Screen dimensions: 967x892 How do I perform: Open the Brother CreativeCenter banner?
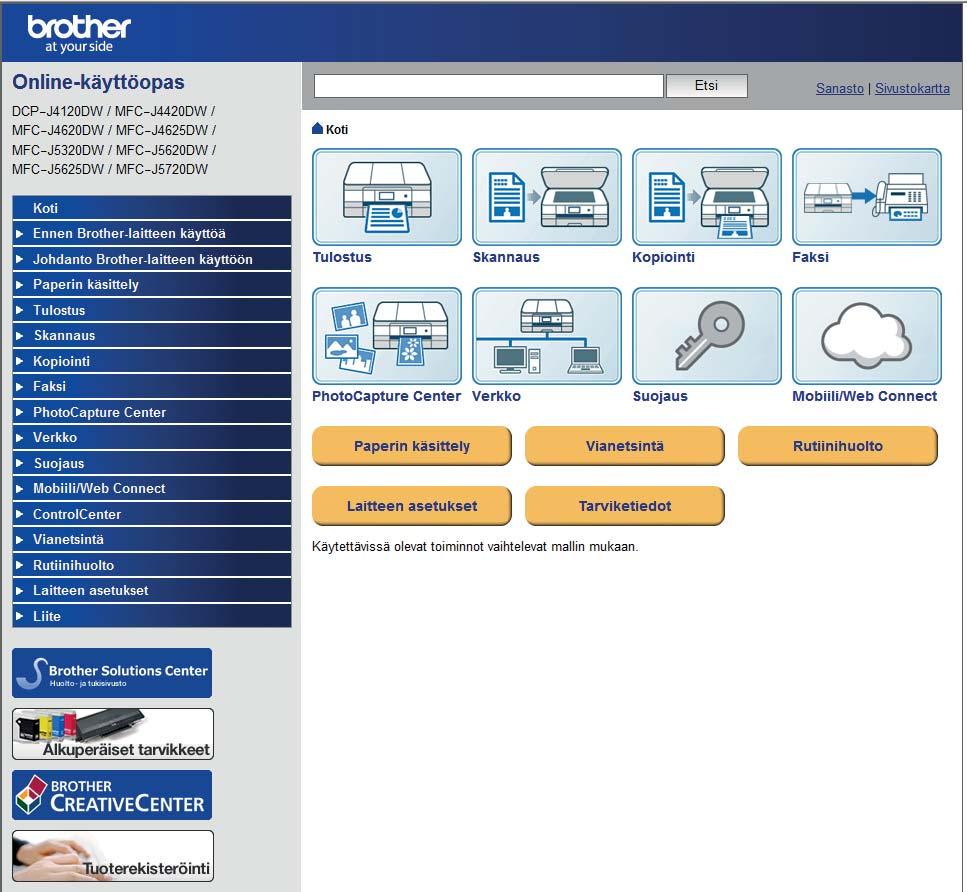pyautogui.click(x=112, y=795)
